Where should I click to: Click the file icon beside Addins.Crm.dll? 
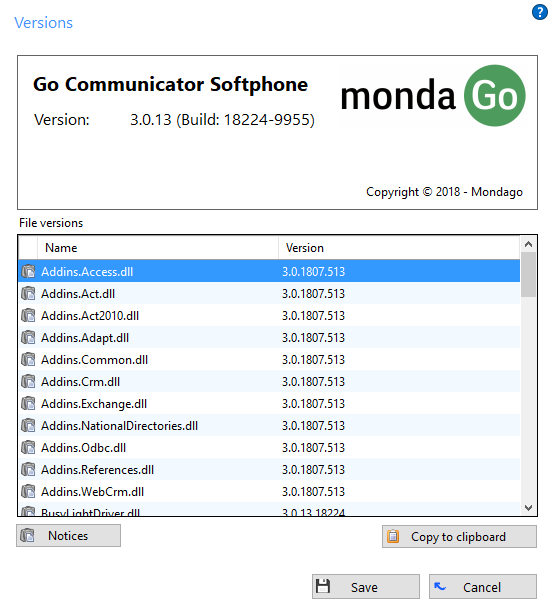(28, 382)
